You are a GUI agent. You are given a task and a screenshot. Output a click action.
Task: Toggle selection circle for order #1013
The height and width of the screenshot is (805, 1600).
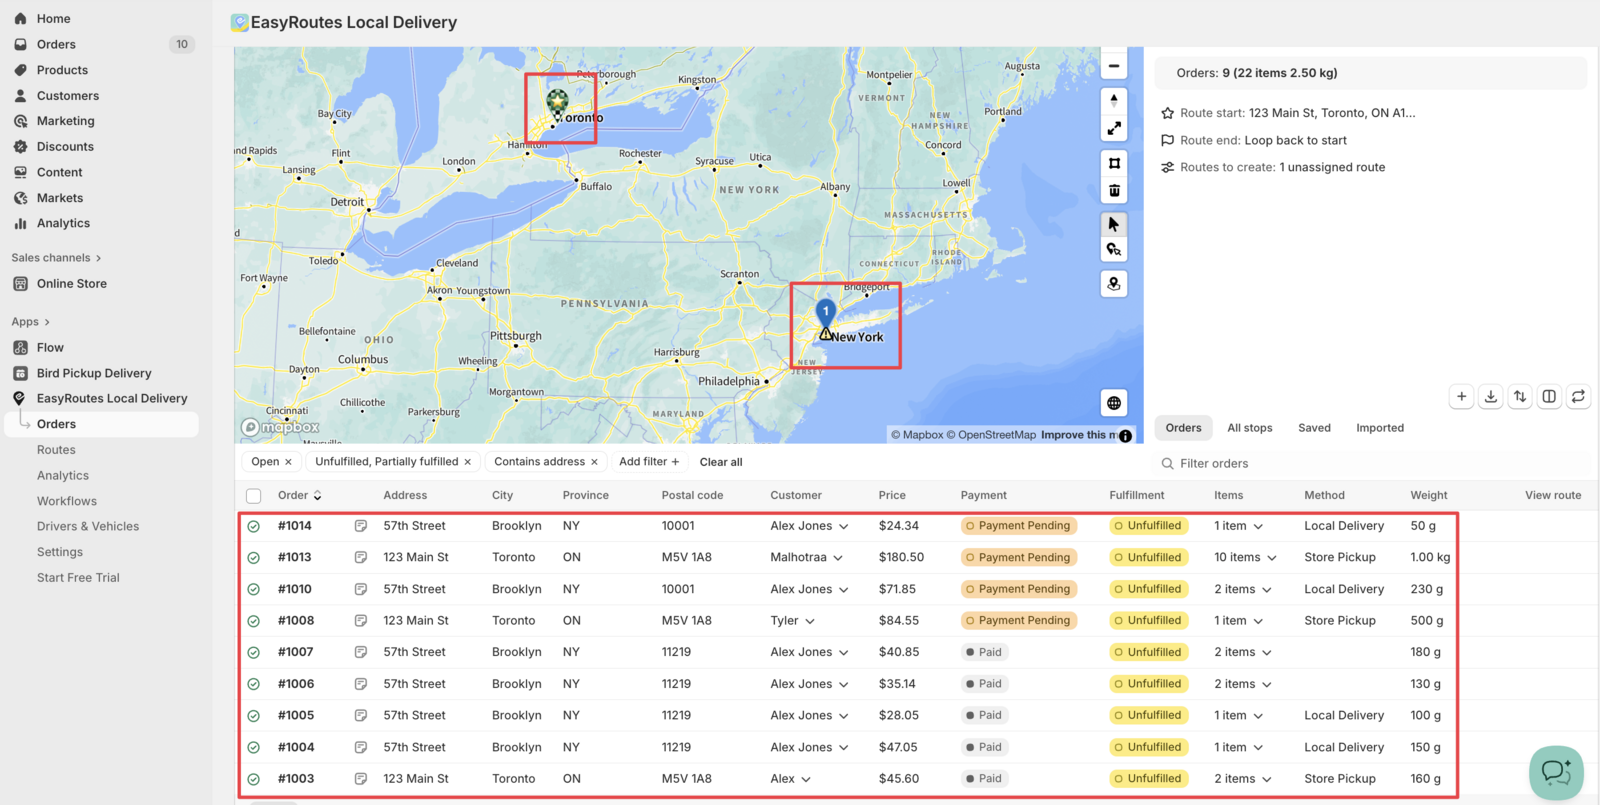click(x=254, y=558)
